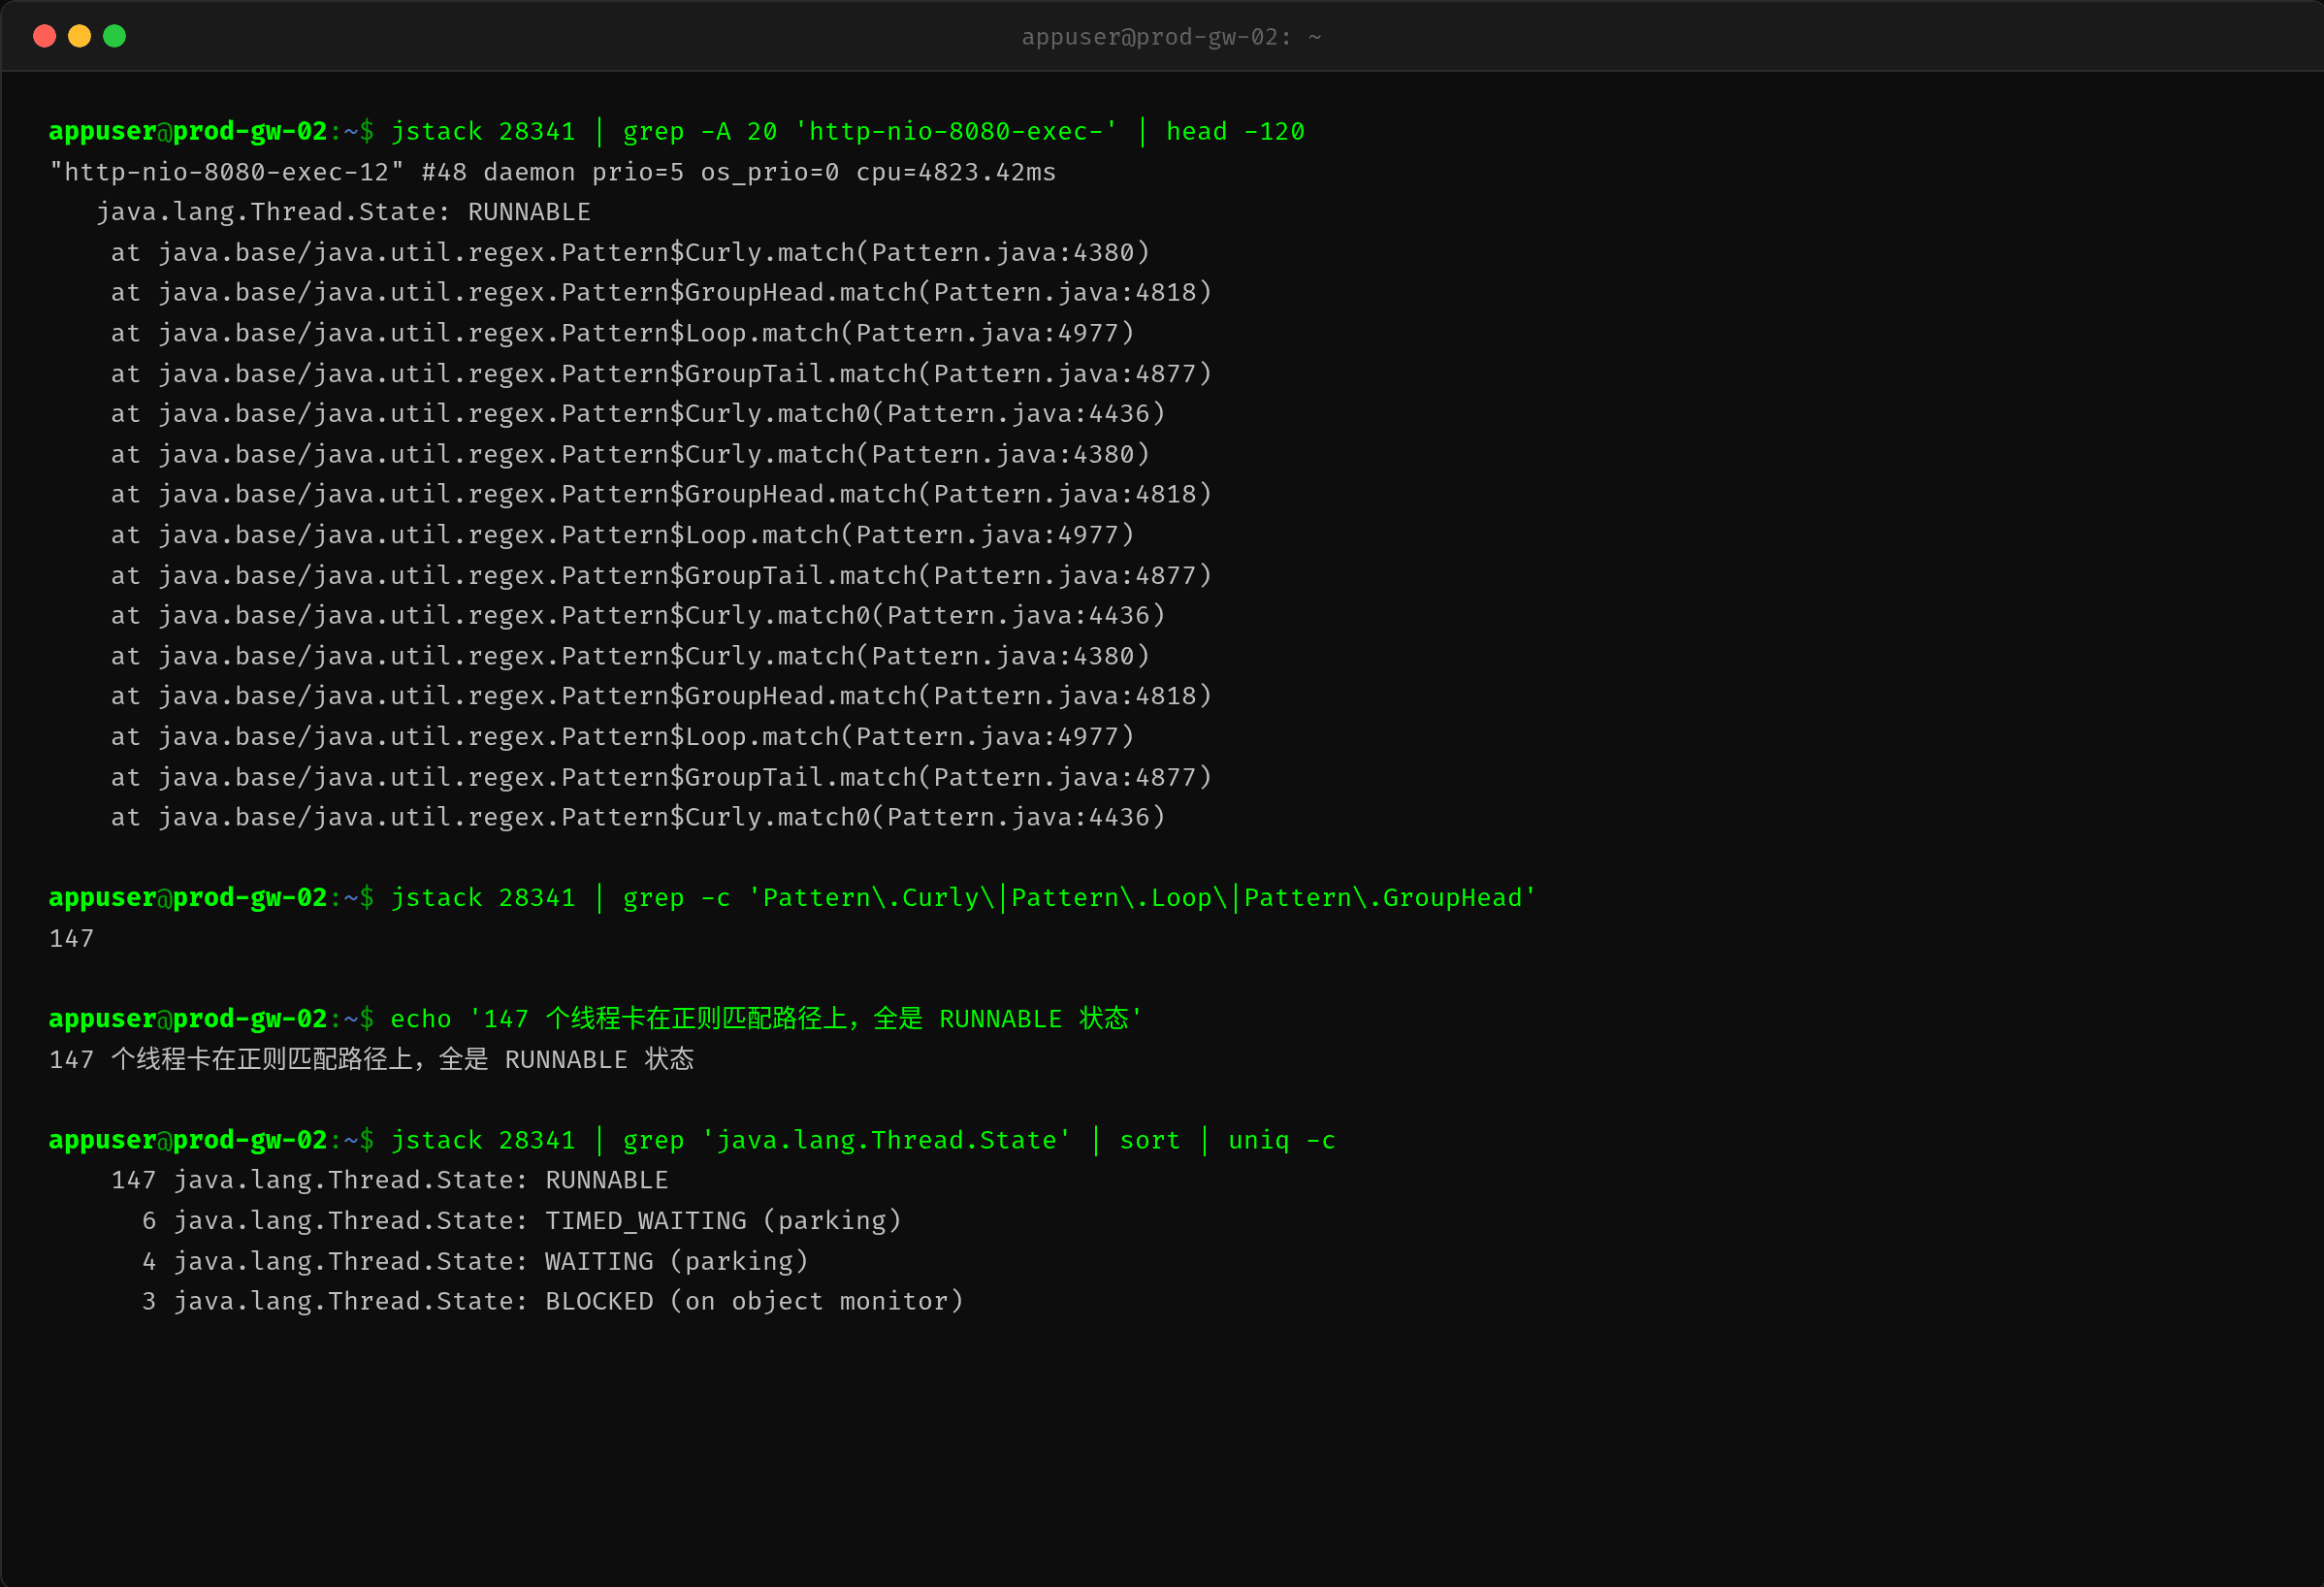Viewport: 2324px width, 1587px height.
Task: Click the sort command in the pipeline
Action: (x=1149, y=1140)
